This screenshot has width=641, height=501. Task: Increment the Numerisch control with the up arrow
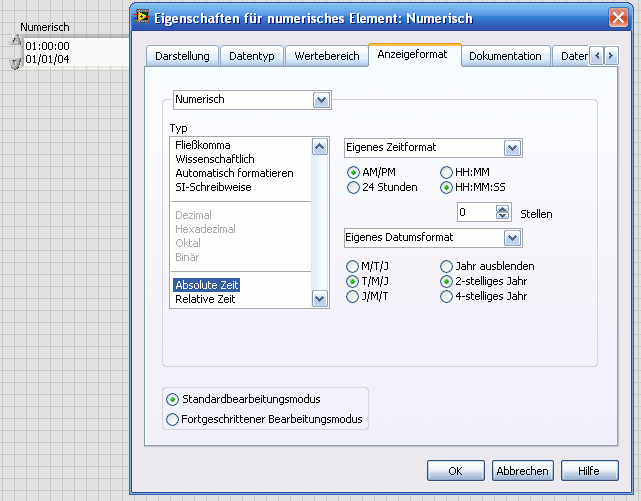[x=16, y=40]
